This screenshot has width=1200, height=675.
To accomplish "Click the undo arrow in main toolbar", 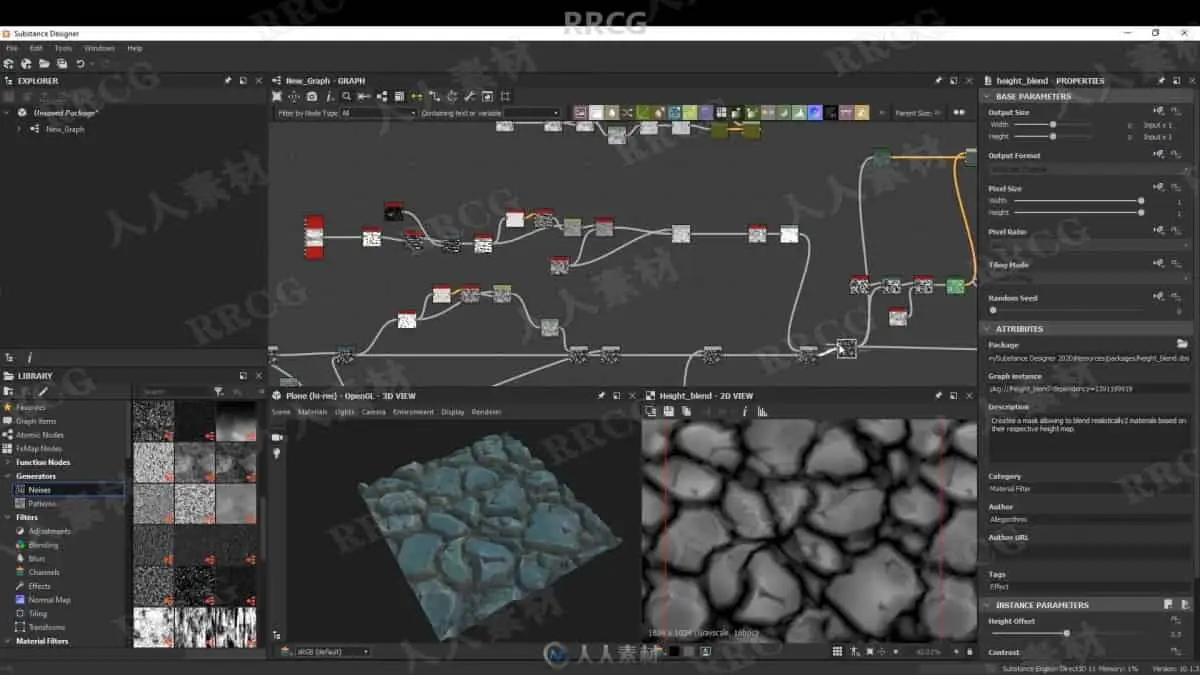I will click(x=80, y=64).
